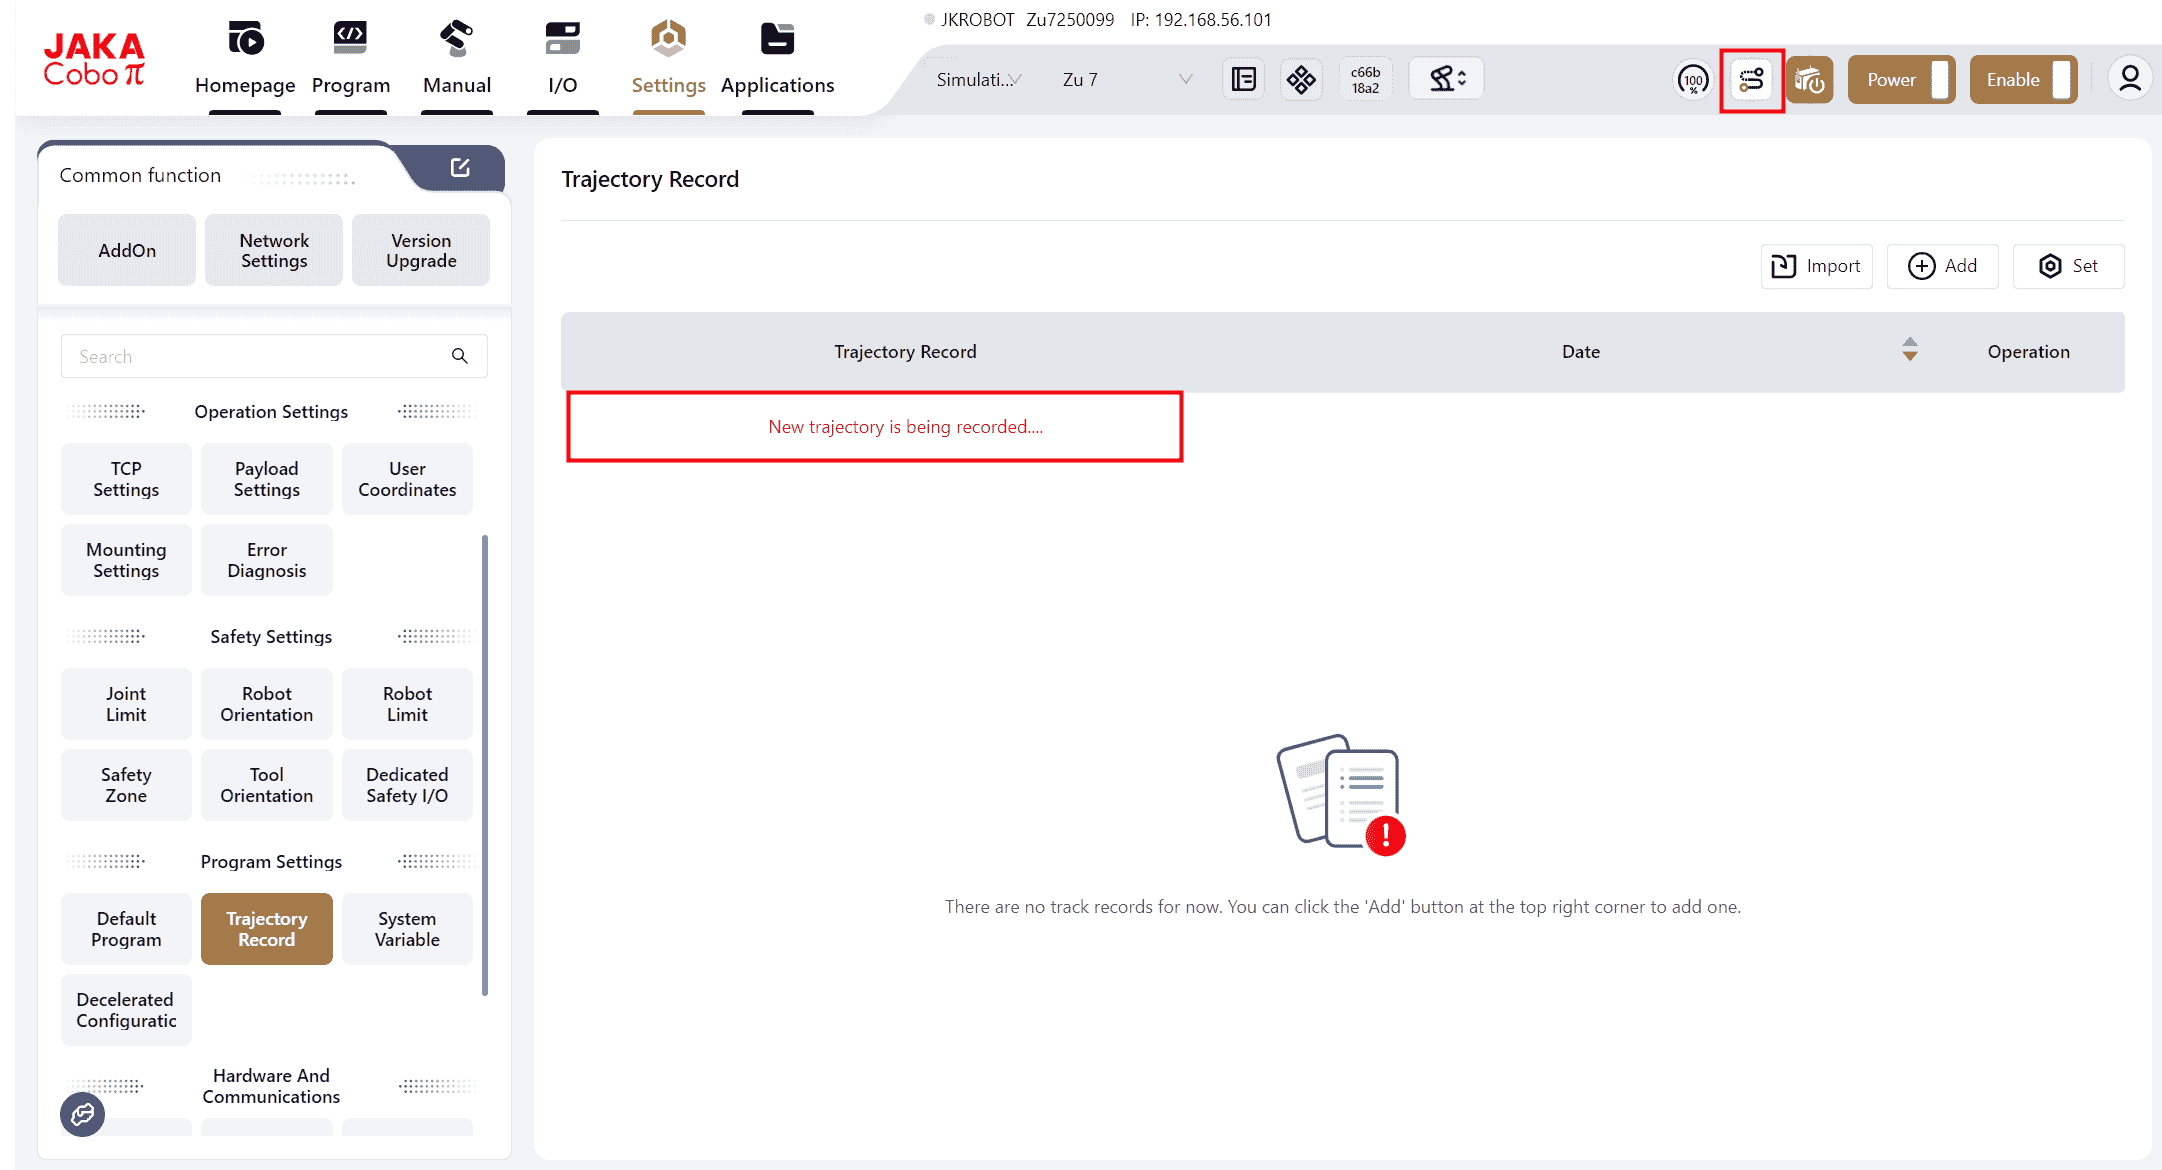Screen dimensions: 2162x1170
Task: Click the Import button
Action: pyautogui.click(x=1816, y=266)
